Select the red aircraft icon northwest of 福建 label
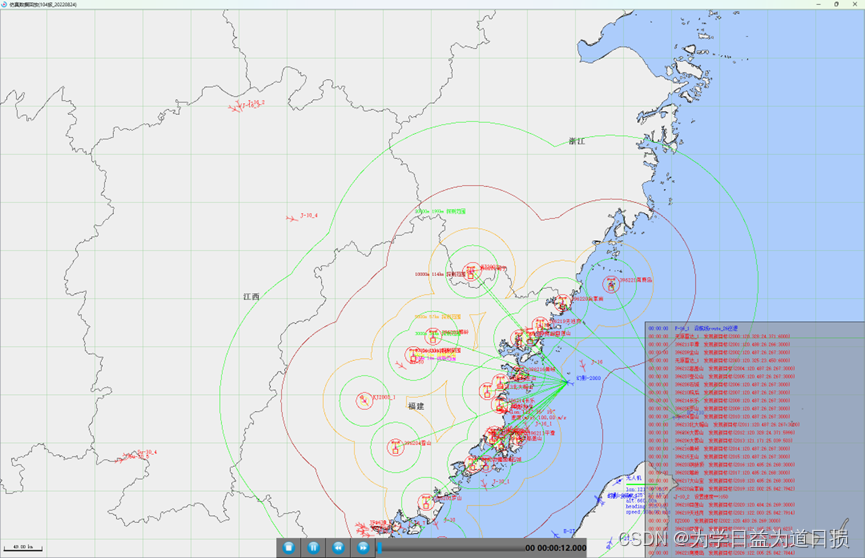The width and height of the screenshot is (865, 558). (401, 365)
